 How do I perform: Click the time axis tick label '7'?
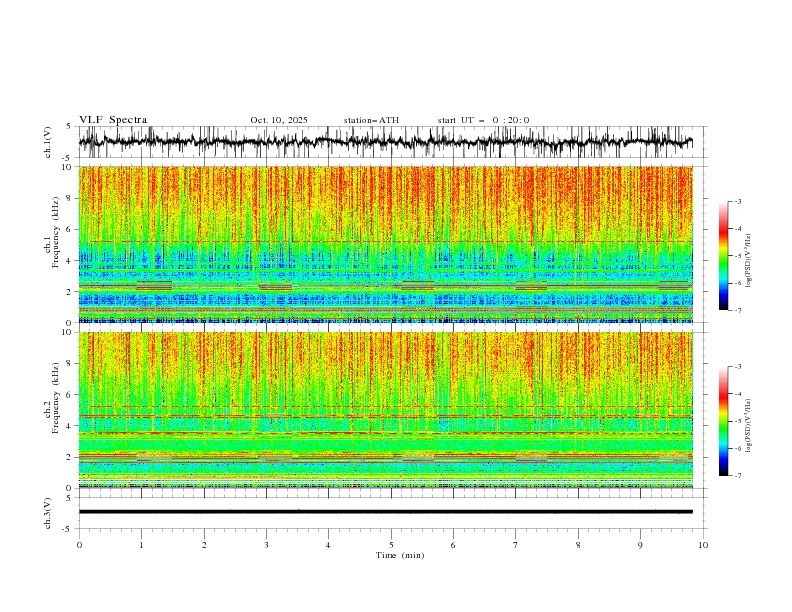tap(516, 545)
